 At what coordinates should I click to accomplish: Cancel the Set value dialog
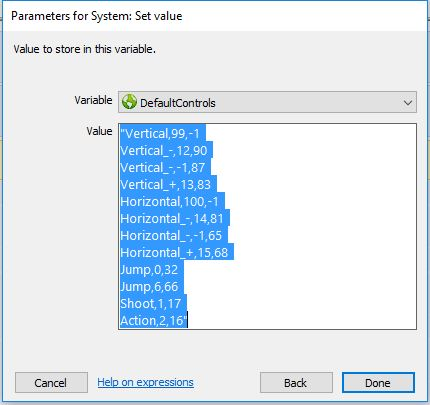point(51,383)
